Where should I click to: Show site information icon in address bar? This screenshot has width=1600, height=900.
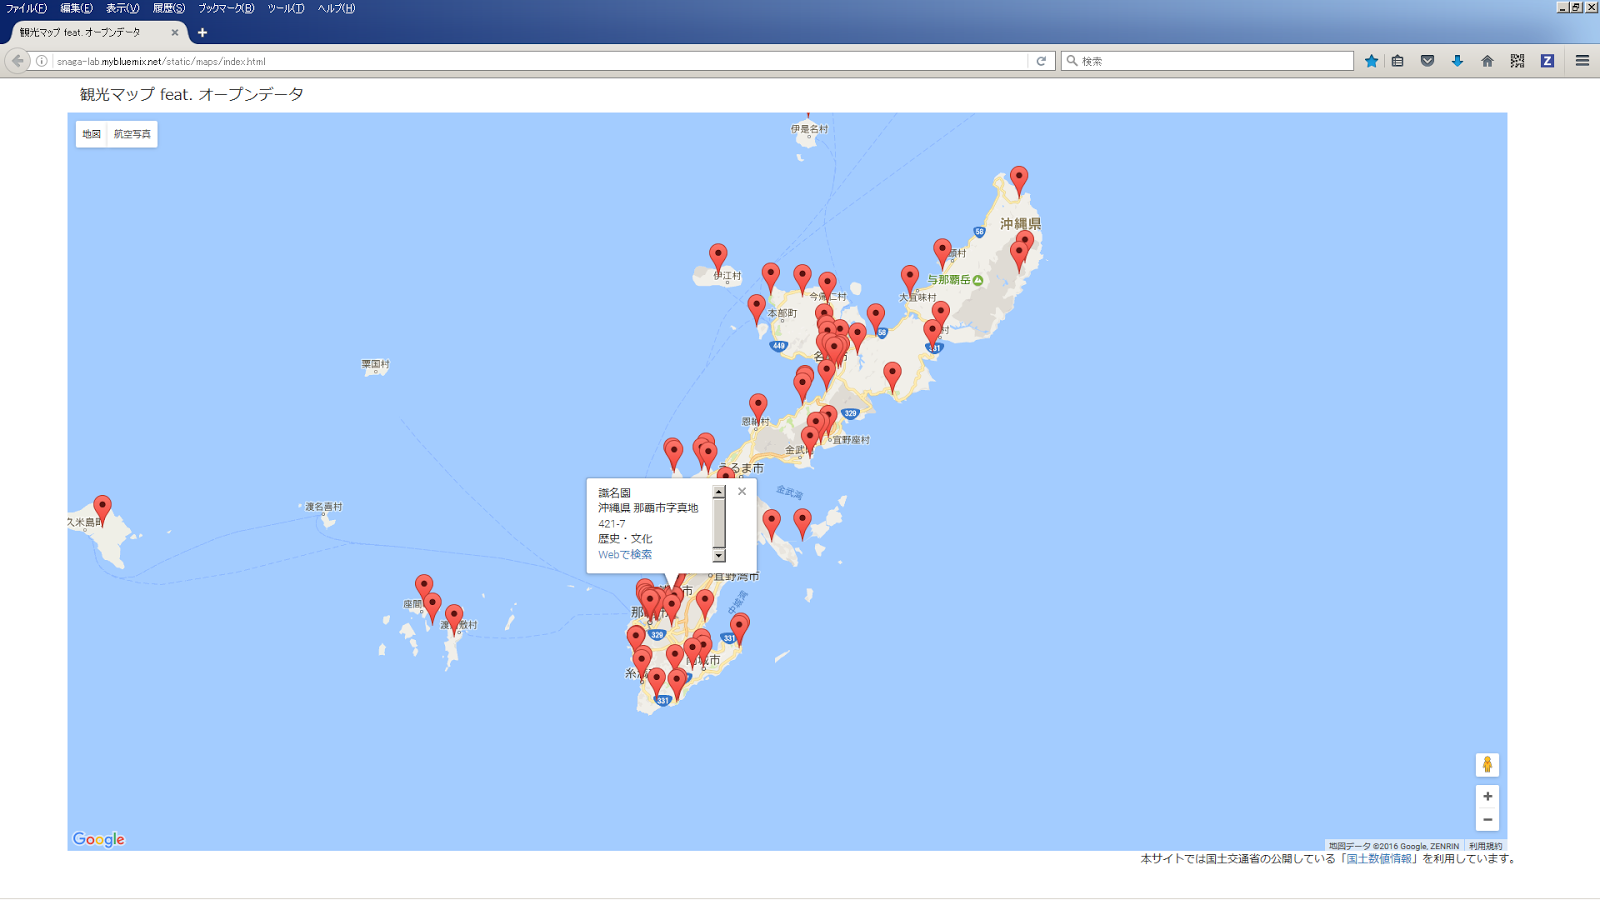(42, 61)
